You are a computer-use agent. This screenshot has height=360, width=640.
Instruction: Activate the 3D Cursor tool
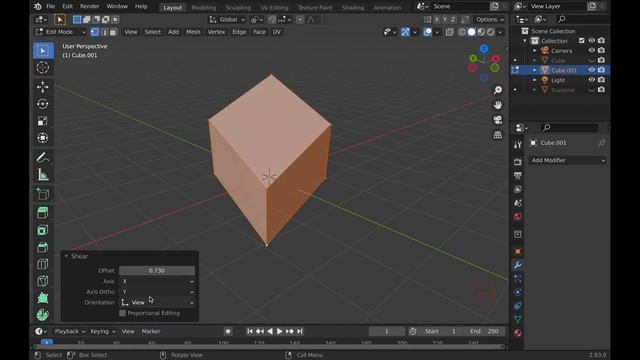coord(43,67)
